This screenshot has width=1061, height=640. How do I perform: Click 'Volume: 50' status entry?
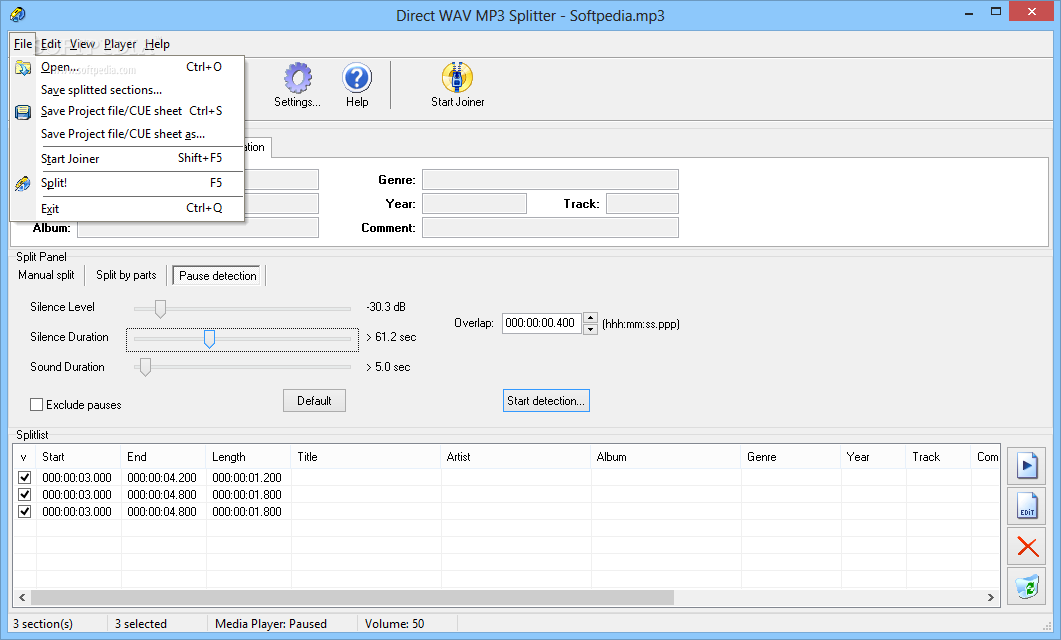pyautogui.click(x=394, y=624)
